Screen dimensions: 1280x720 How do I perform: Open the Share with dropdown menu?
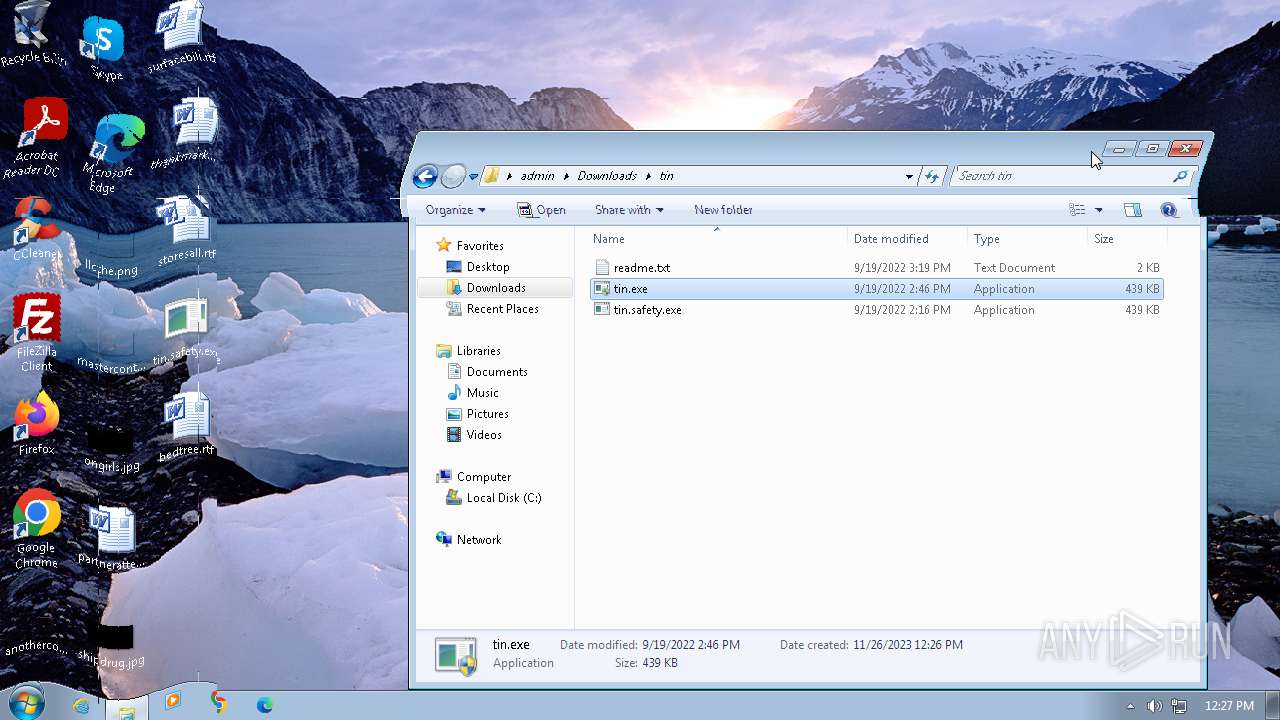coord(629,210)
